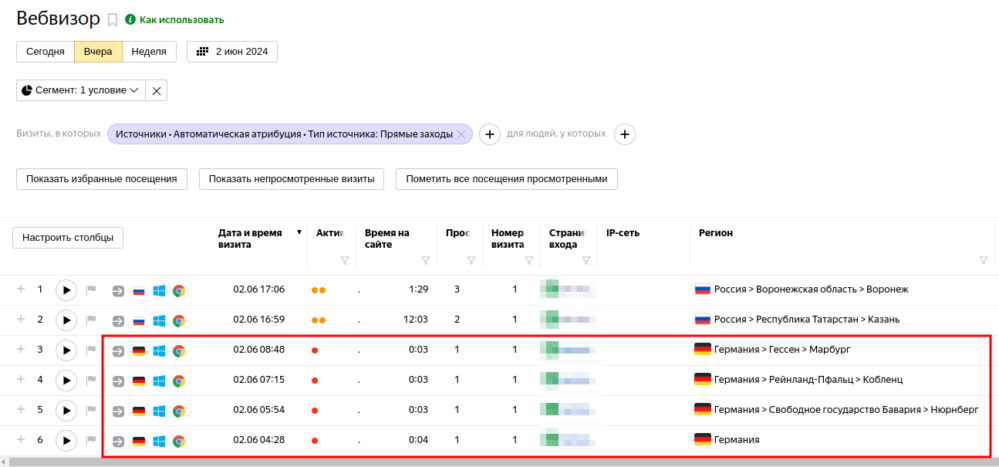999x467 pixels.
Task: Expand visit row 5 details
Action: 21,409
